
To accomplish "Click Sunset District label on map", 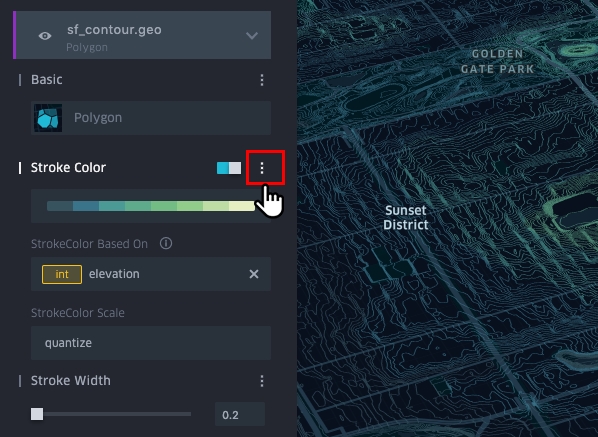I will click(x=406, y=217).
